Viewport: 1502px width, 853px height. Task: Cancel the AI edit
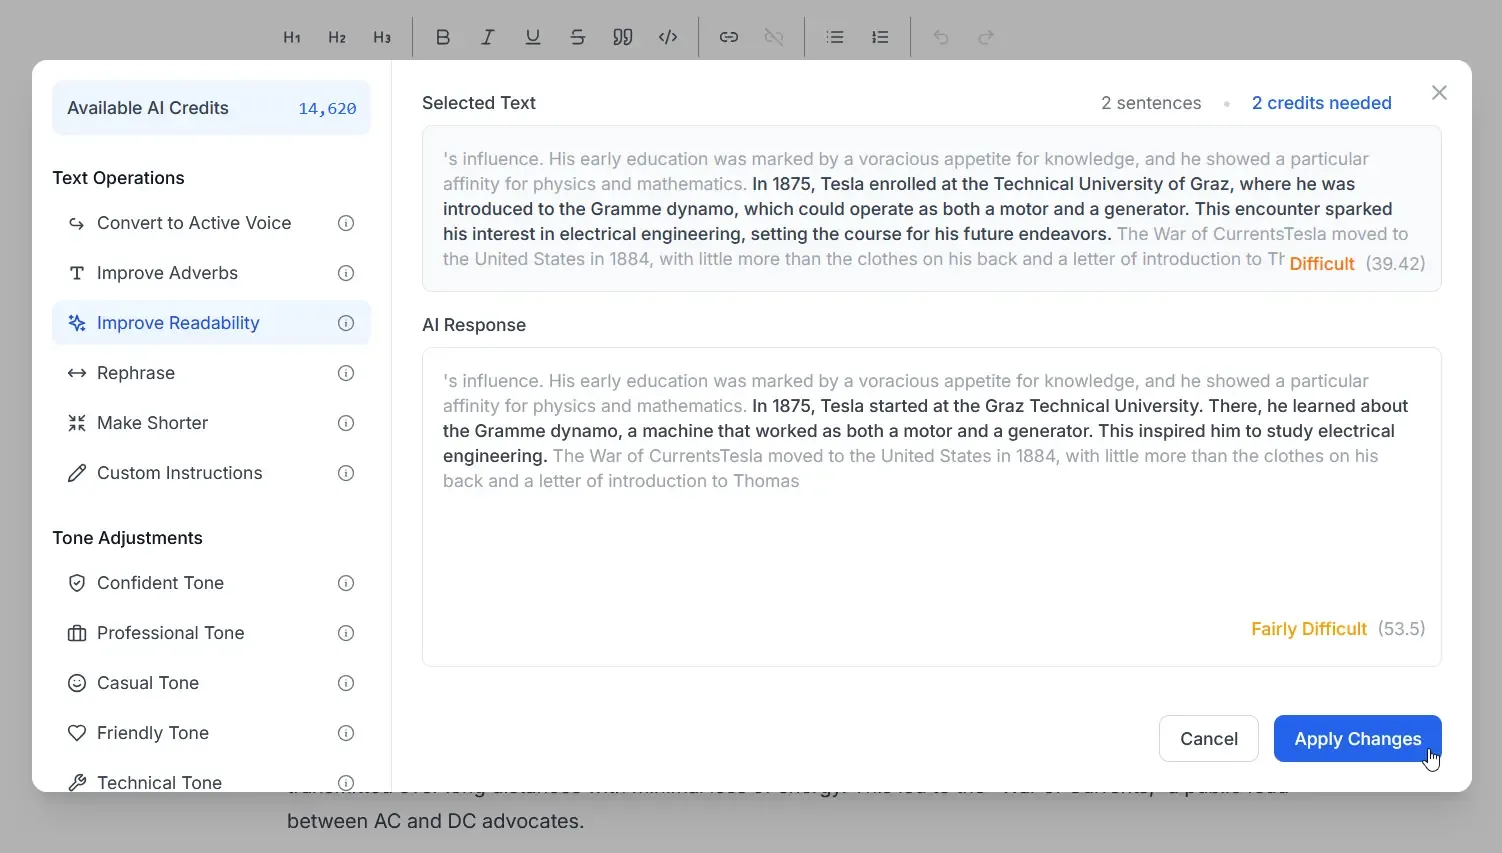(1208, 738)
